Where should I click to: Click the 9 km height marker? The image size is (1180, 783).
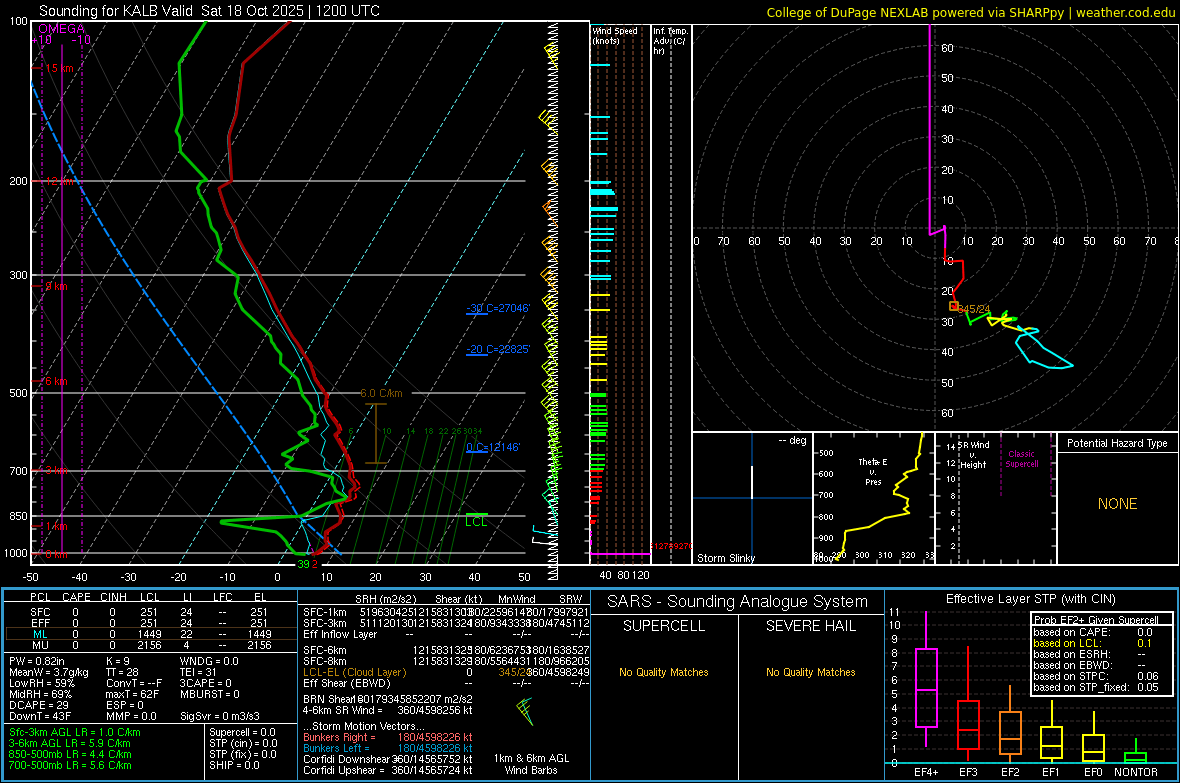click(x=56, y=286)
